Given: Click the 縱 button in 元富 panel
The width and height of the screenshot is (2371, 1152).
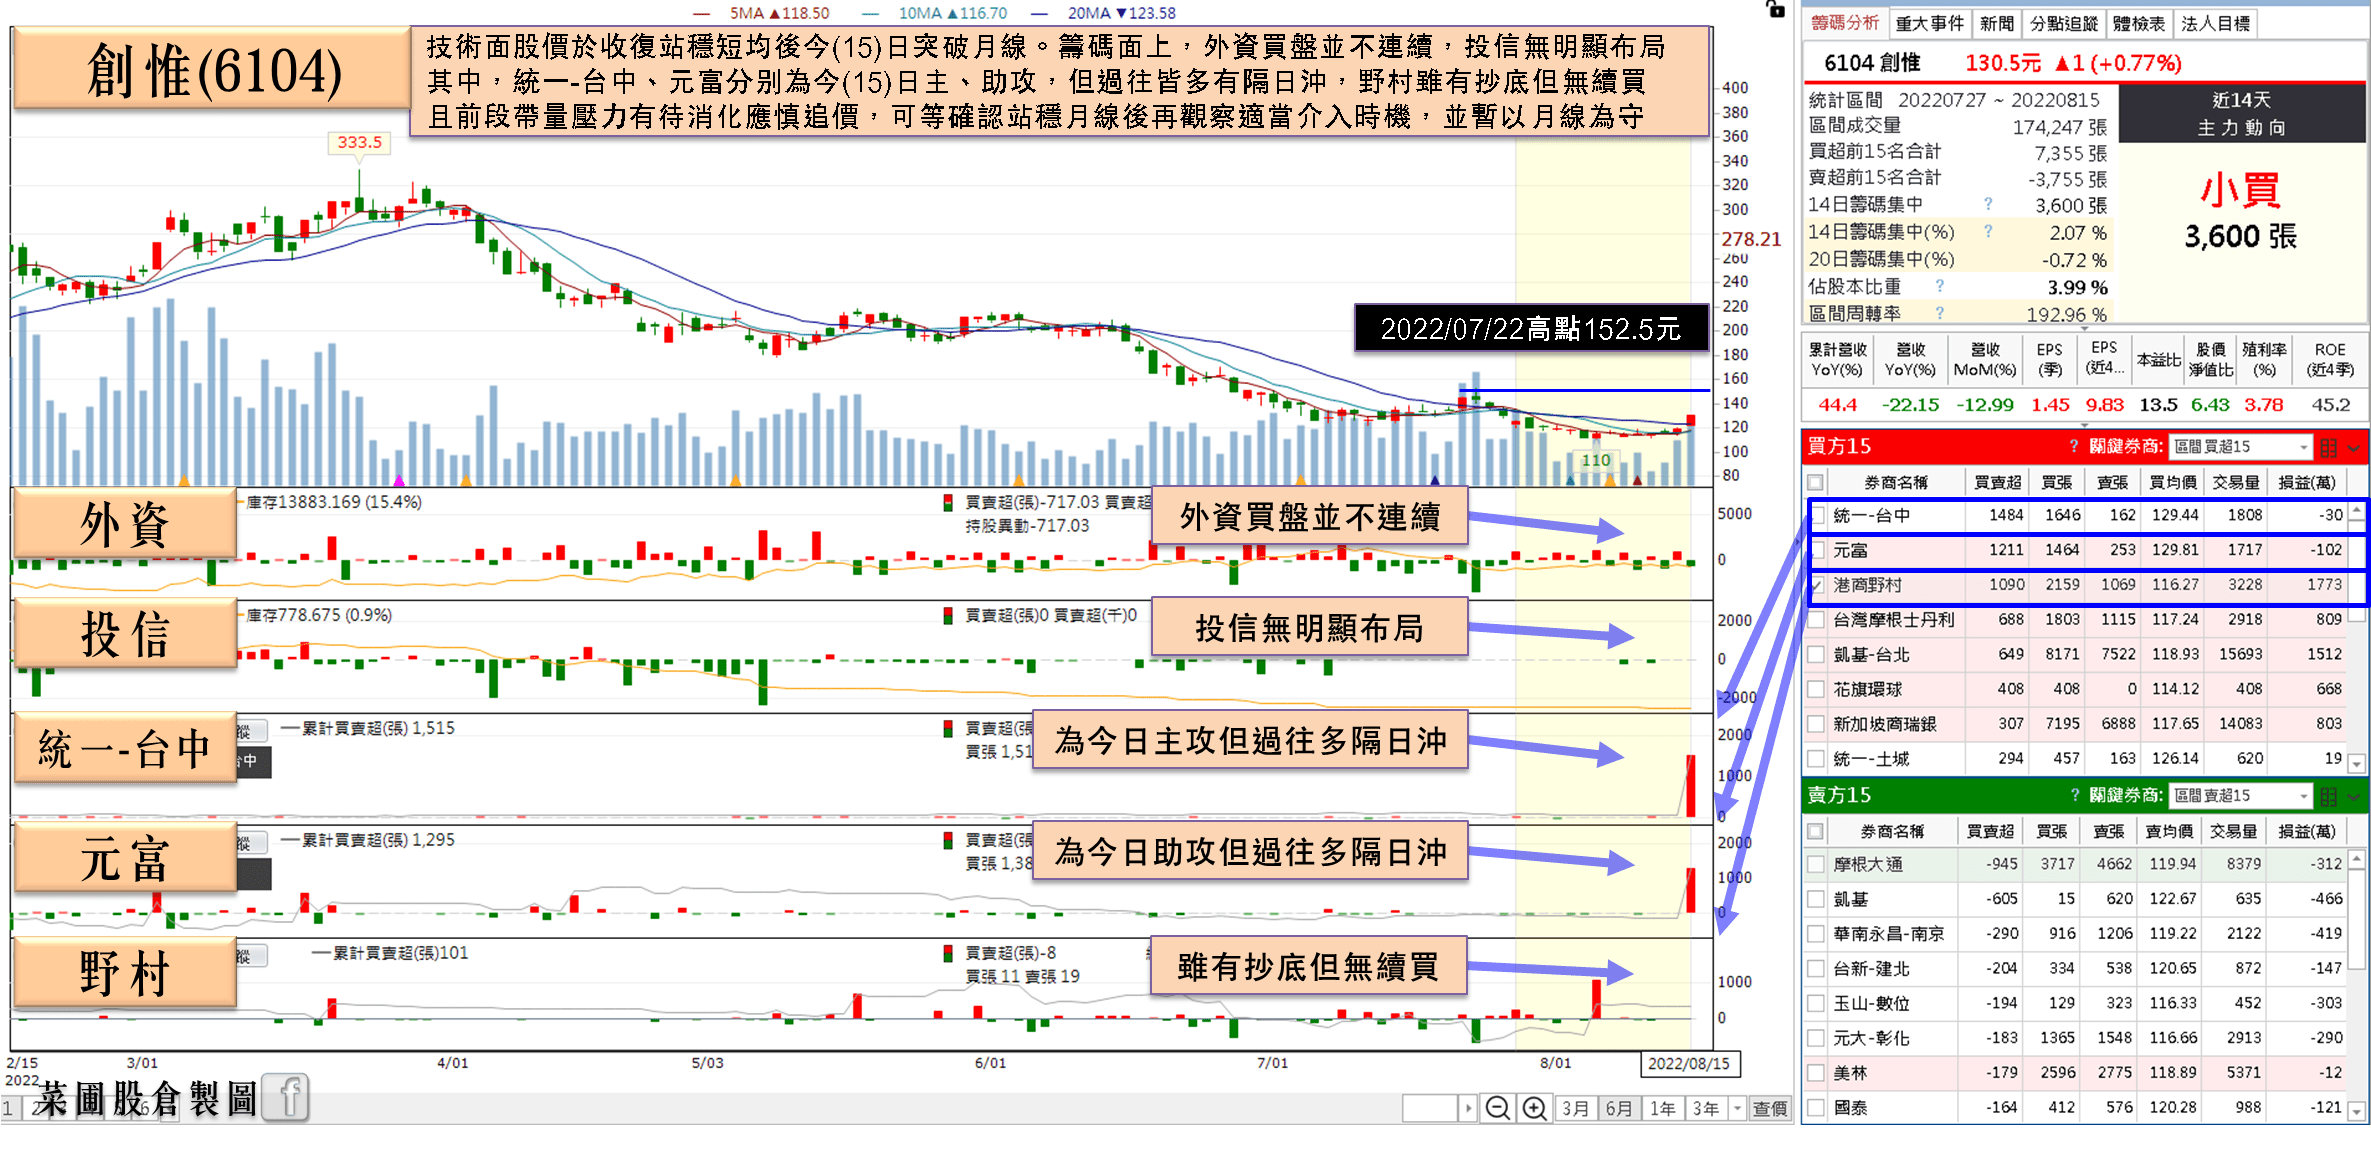Looking at the screenshot, I should click(251, 843).
